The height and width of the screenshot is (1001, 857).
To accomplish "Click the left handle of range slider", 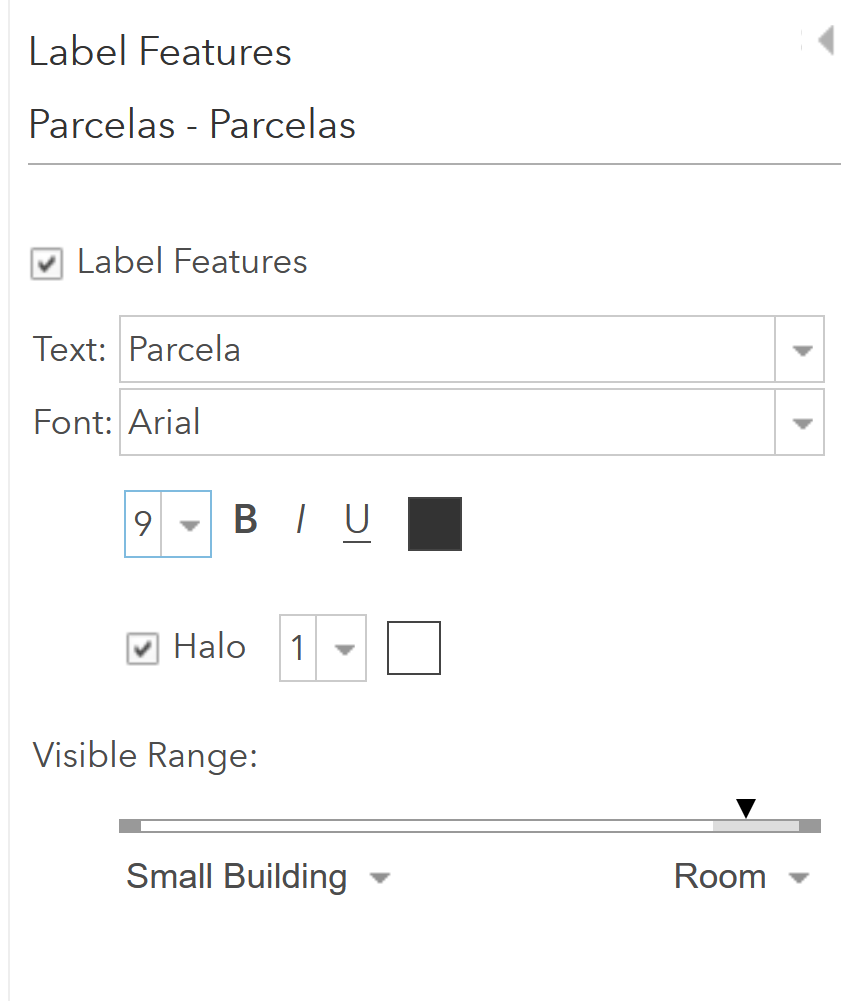I will click(x=130, y=826).
